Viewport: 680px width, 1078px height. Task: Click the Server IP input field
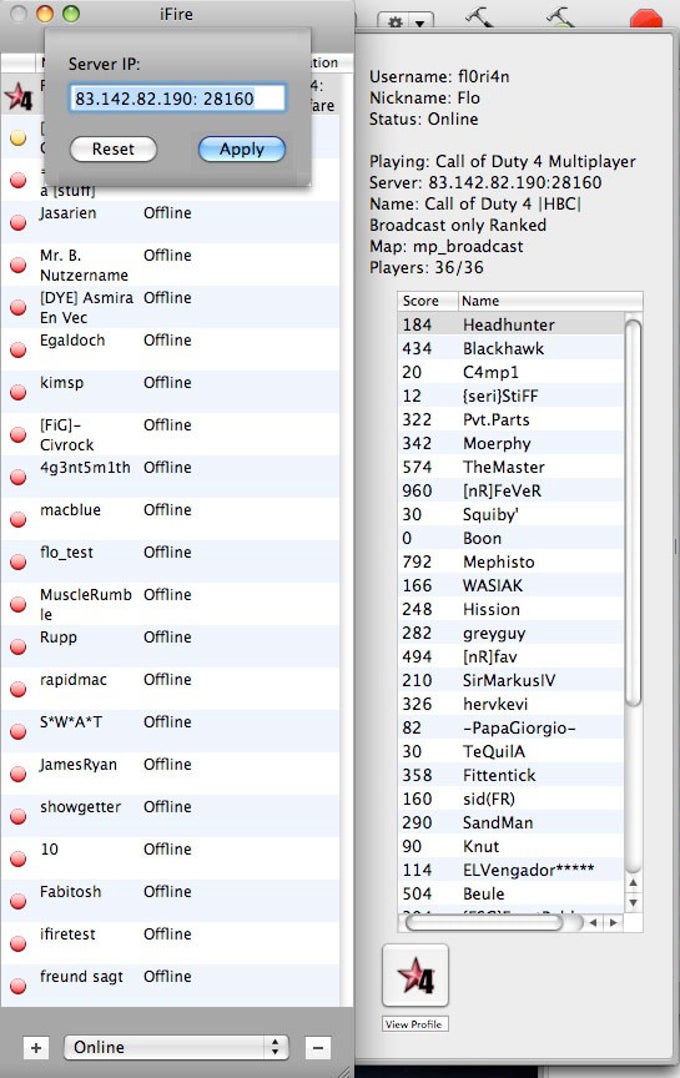click(x=177, y=98)
